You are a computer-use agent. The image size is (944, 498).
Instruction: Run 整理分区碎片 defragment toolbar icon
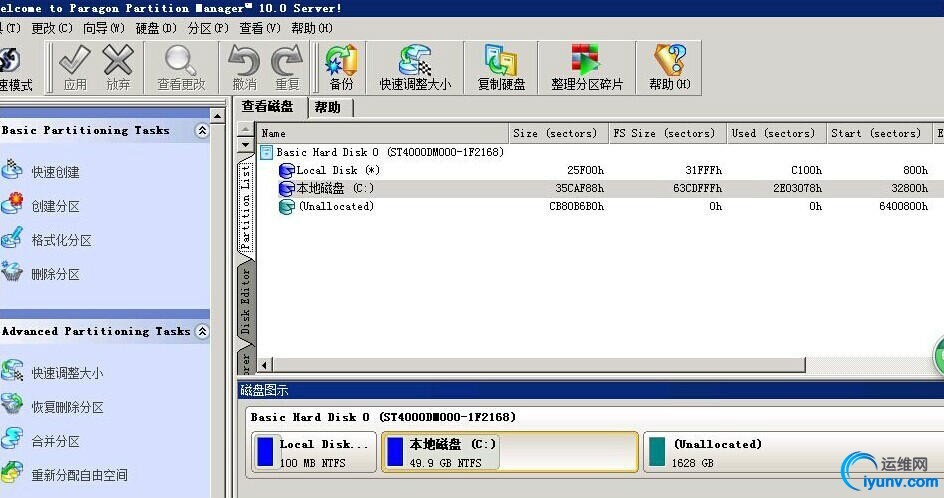(x=586, y=60)
